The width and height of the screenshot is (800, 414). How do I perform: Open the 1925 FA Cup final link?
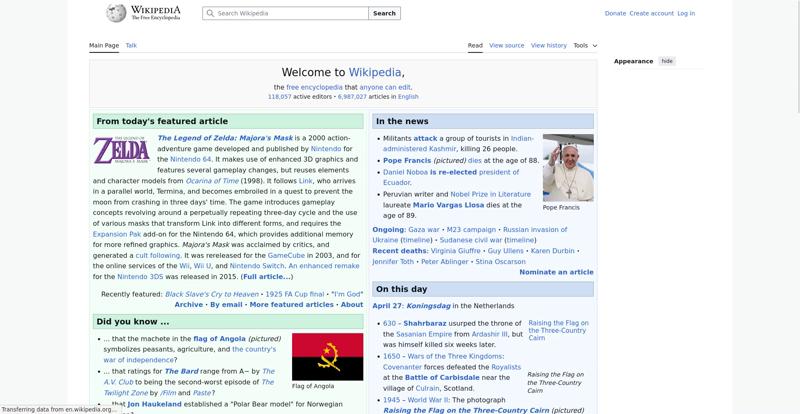point(295,294)
